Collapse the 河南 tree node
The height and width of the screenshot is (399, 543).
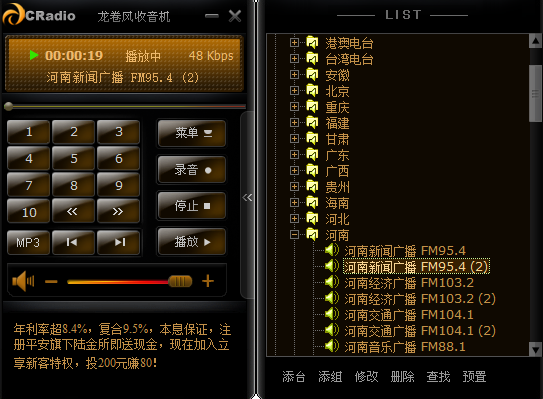(x=294, y=234)
